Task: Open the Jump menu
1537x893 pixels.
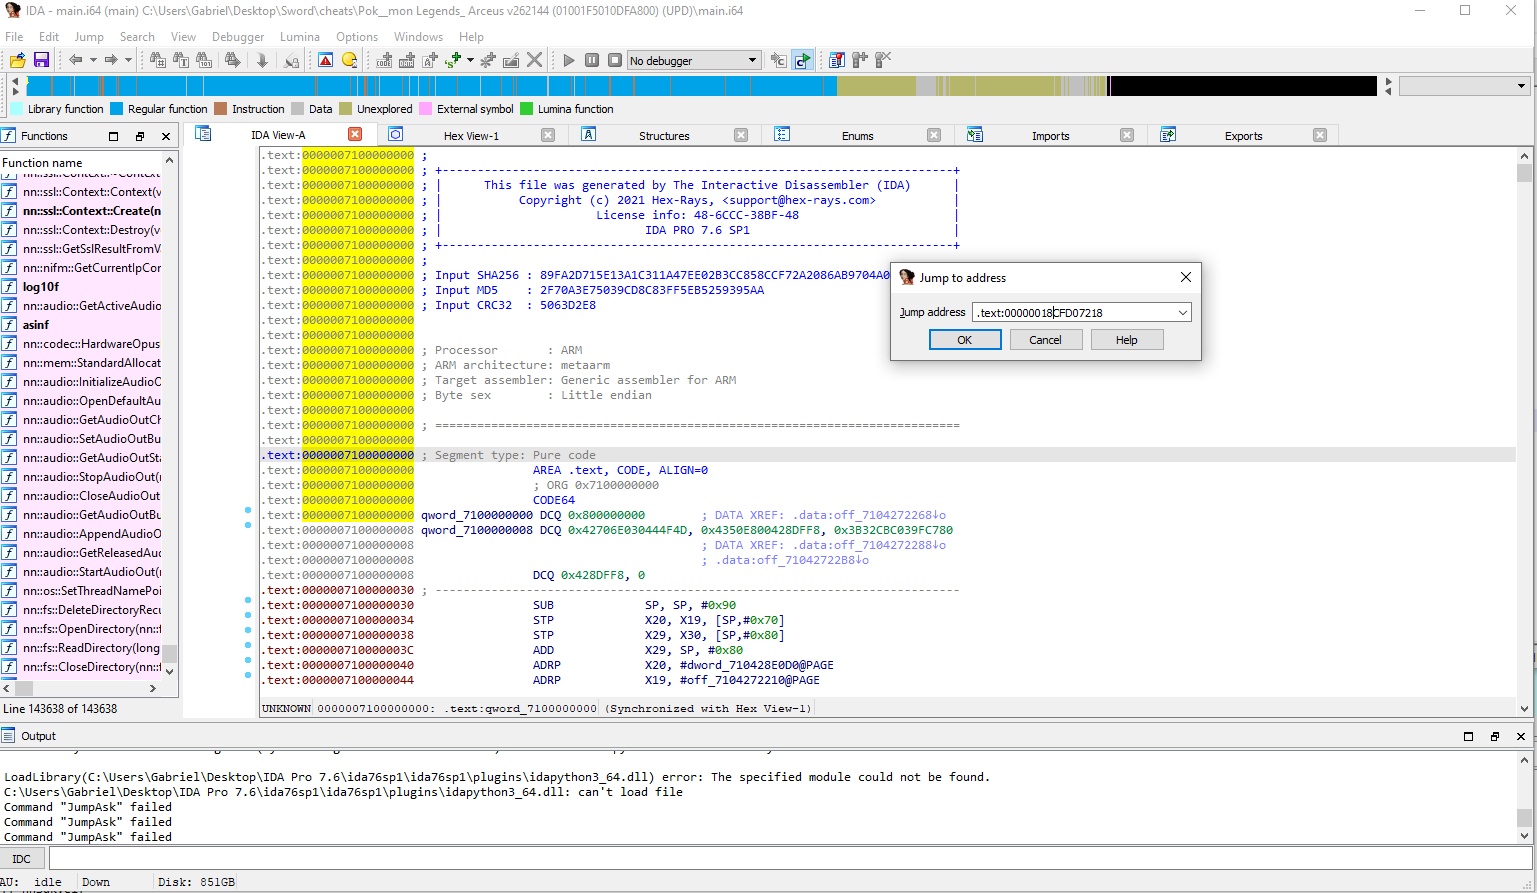Action: (89, 36)
